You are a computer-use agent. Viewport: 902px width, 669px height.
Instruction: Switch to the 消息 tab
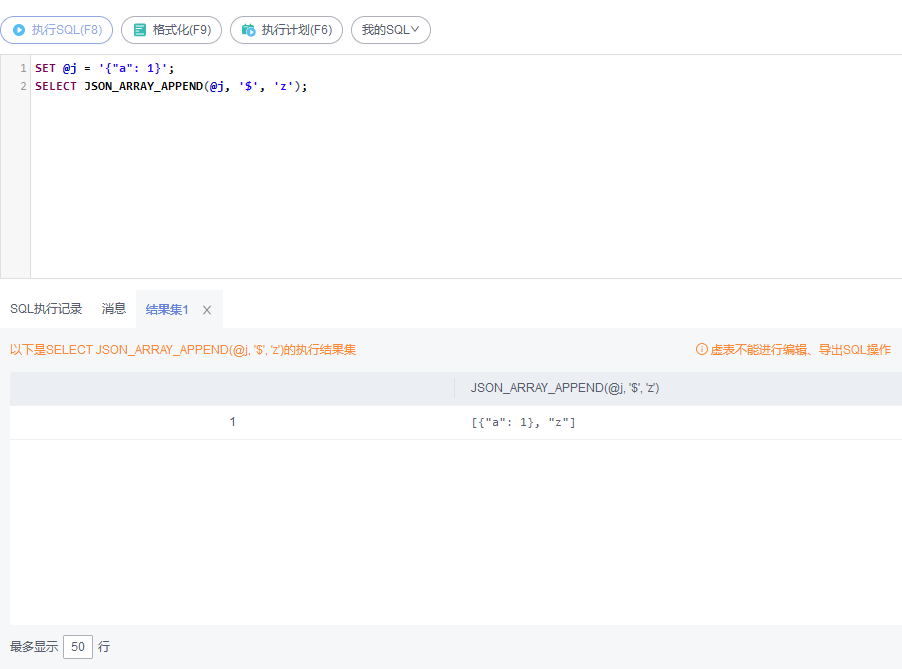coord(113,309)
